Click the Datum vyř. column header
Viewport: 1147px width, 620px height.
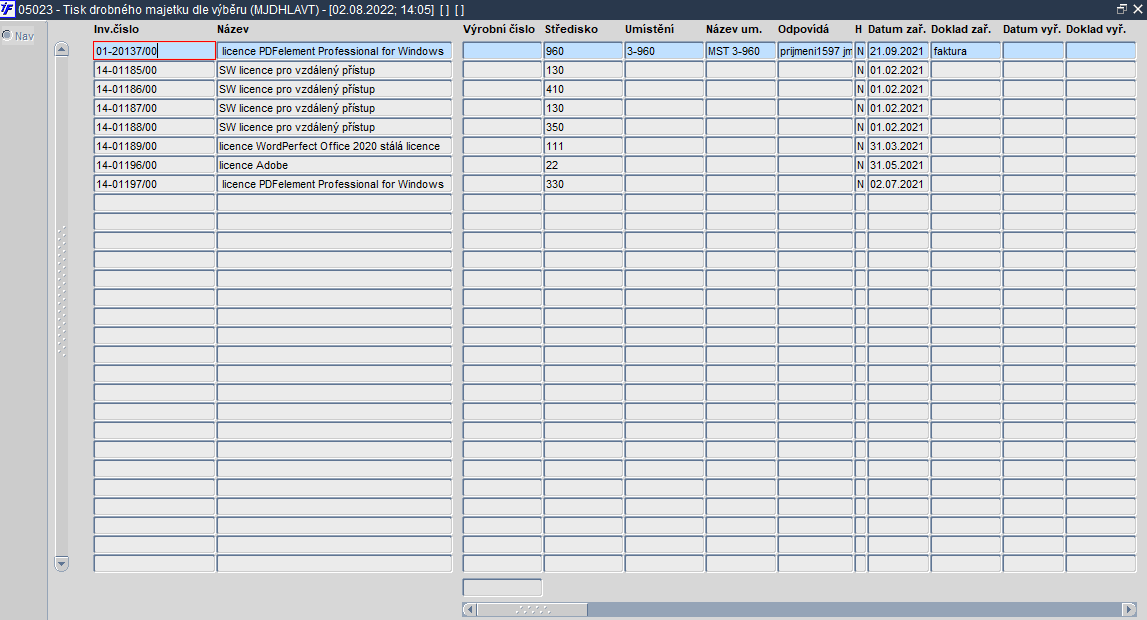pos(1032,29)
